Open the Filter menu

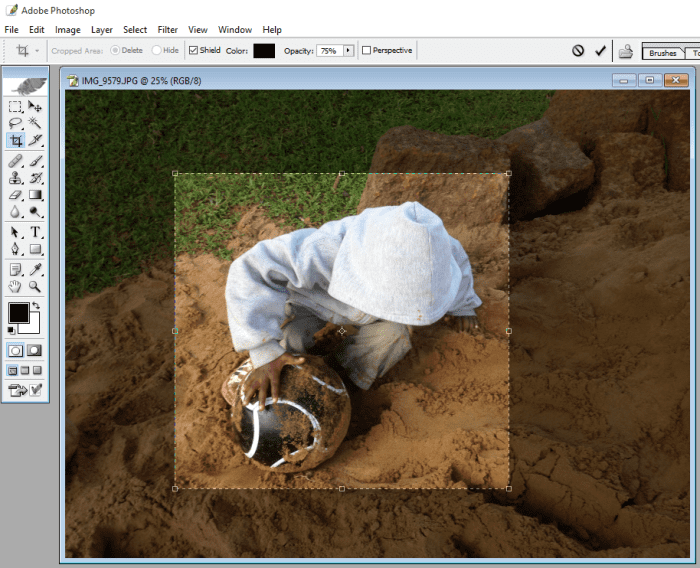(x=169, y=30)
